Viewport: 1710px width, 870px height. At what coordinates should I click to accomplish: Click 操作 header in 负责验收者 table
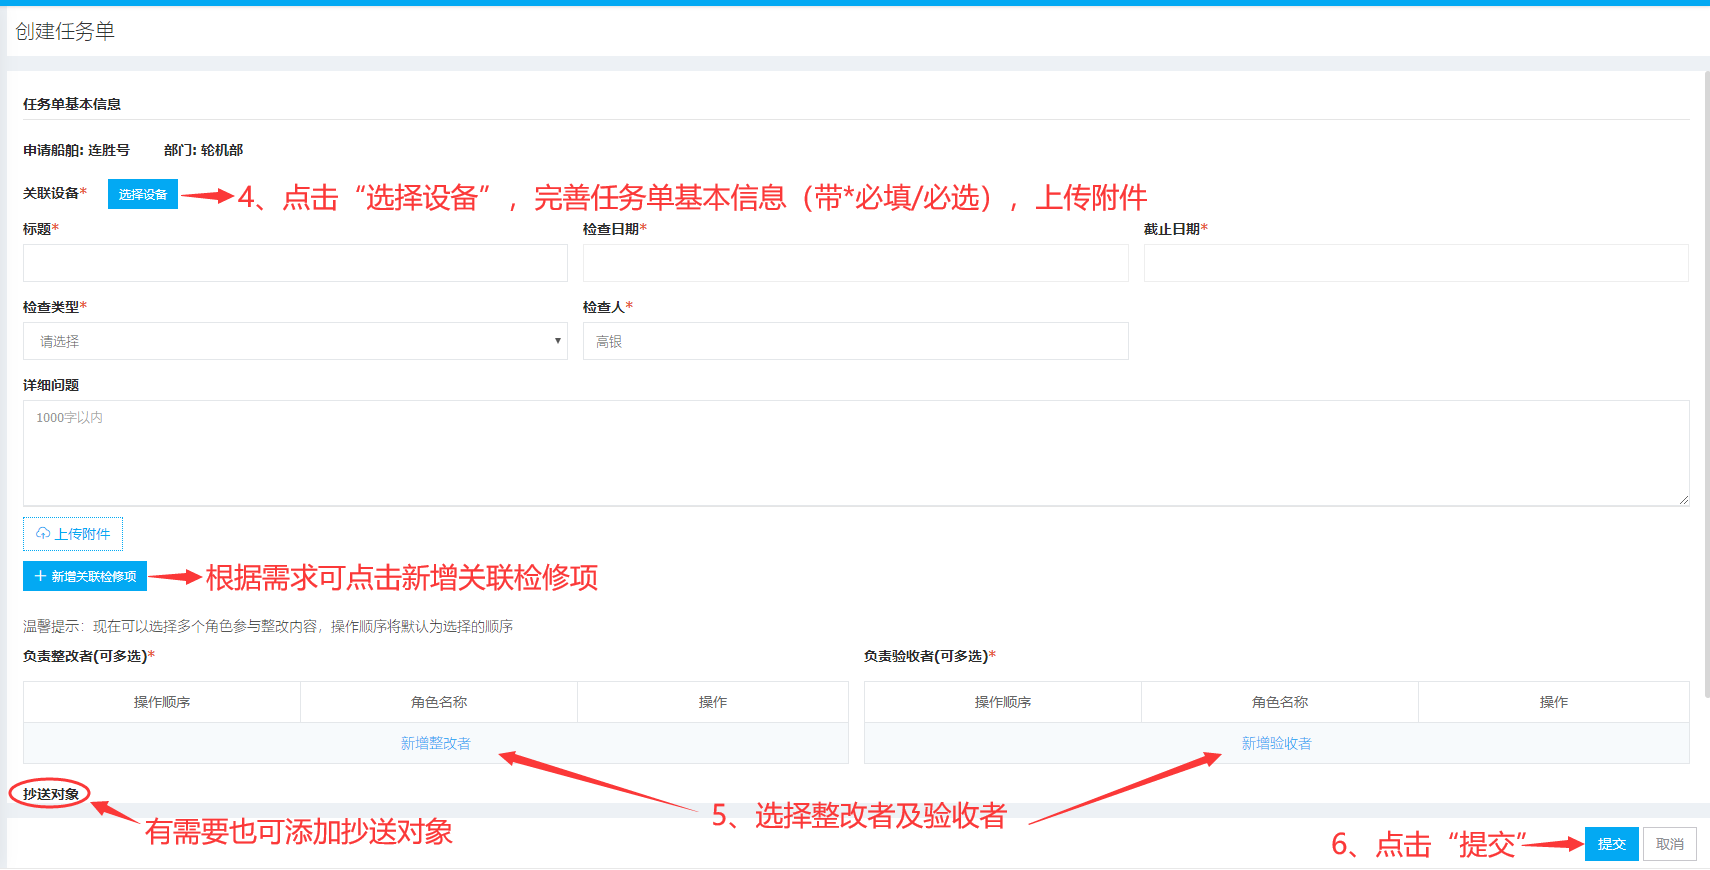point(1554,702)
